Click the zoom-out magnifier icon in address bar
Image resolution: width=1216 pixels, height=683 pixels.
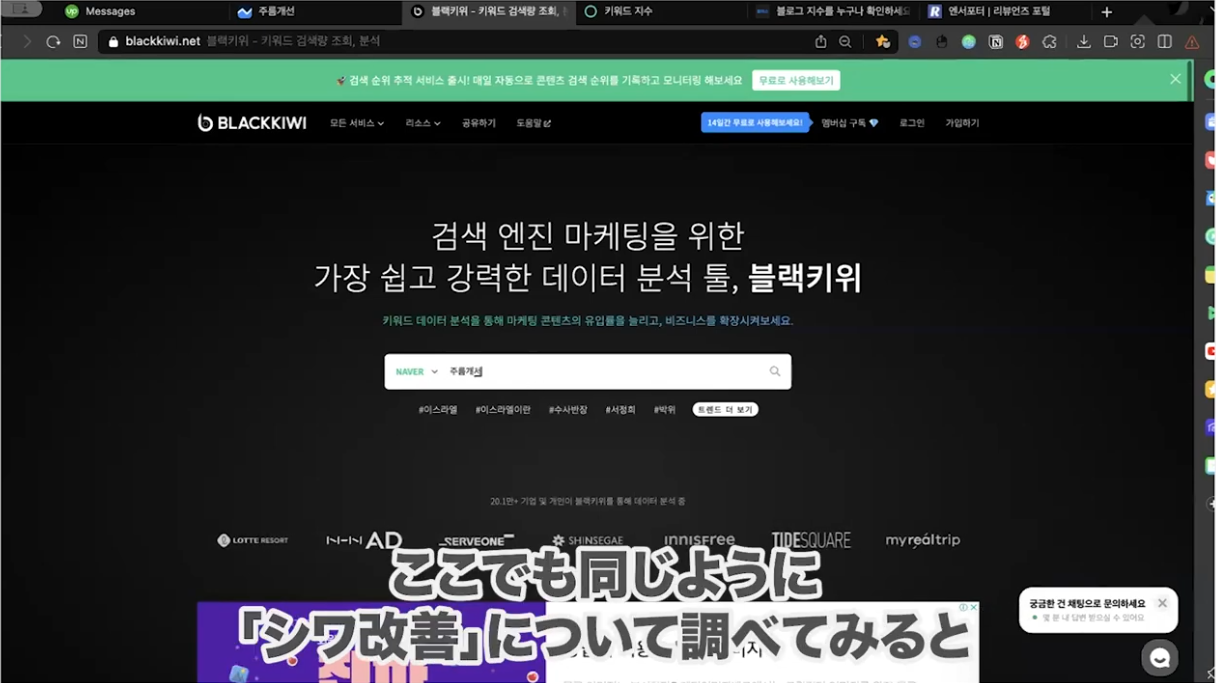coord(845,42)
